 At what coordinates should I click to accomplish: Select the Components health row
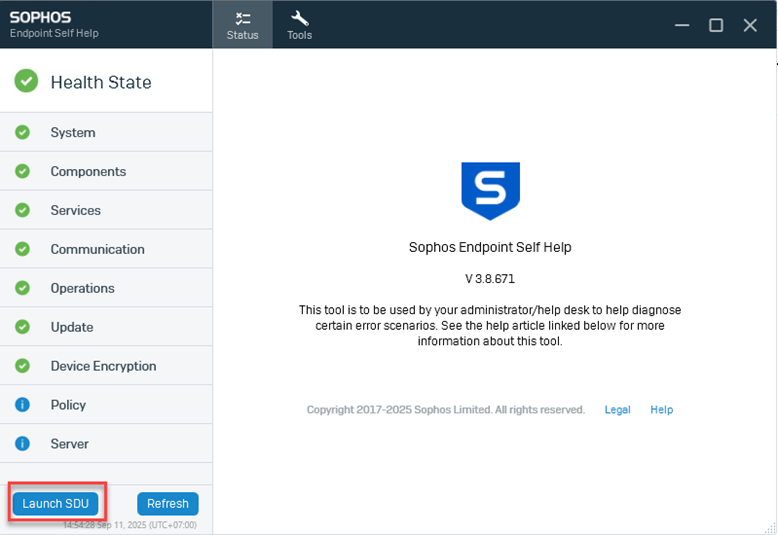(106, 171)
